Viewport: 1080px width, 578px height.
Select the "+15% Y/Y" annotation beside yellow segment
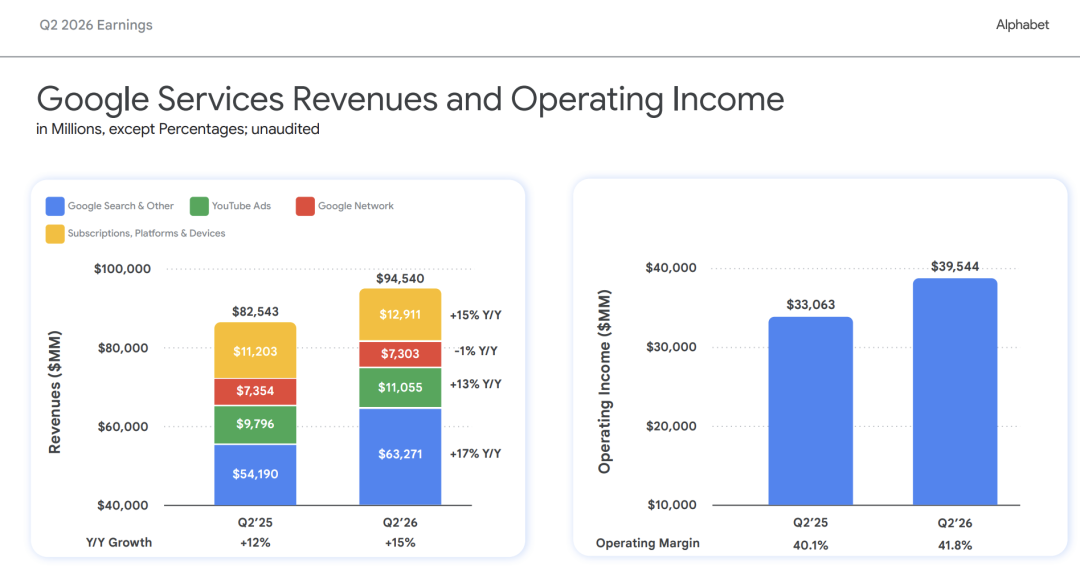(475, 315)
